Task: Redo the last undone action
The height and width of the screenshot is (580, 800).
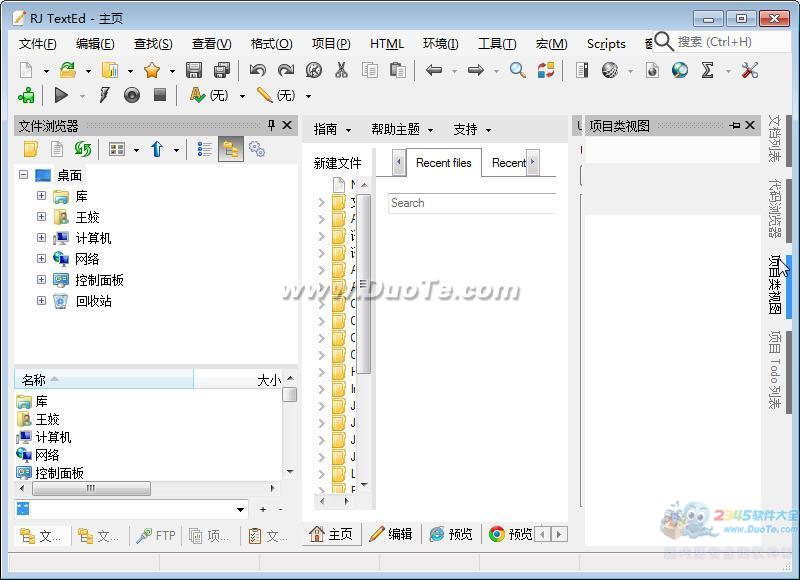Action: [x=286, y=70]
